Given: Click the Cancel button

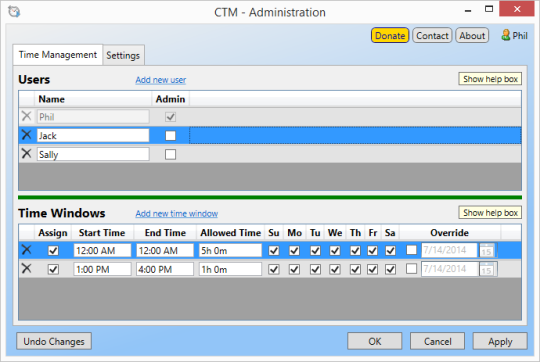Looking at the screenshot, I should click(437, 341).
